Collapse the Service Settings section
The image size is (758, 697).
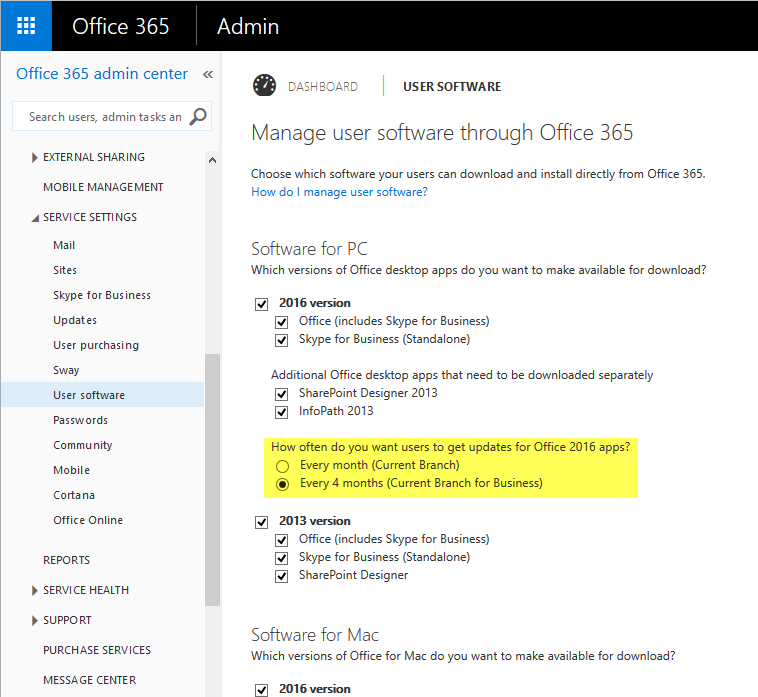tap(35, 218)
